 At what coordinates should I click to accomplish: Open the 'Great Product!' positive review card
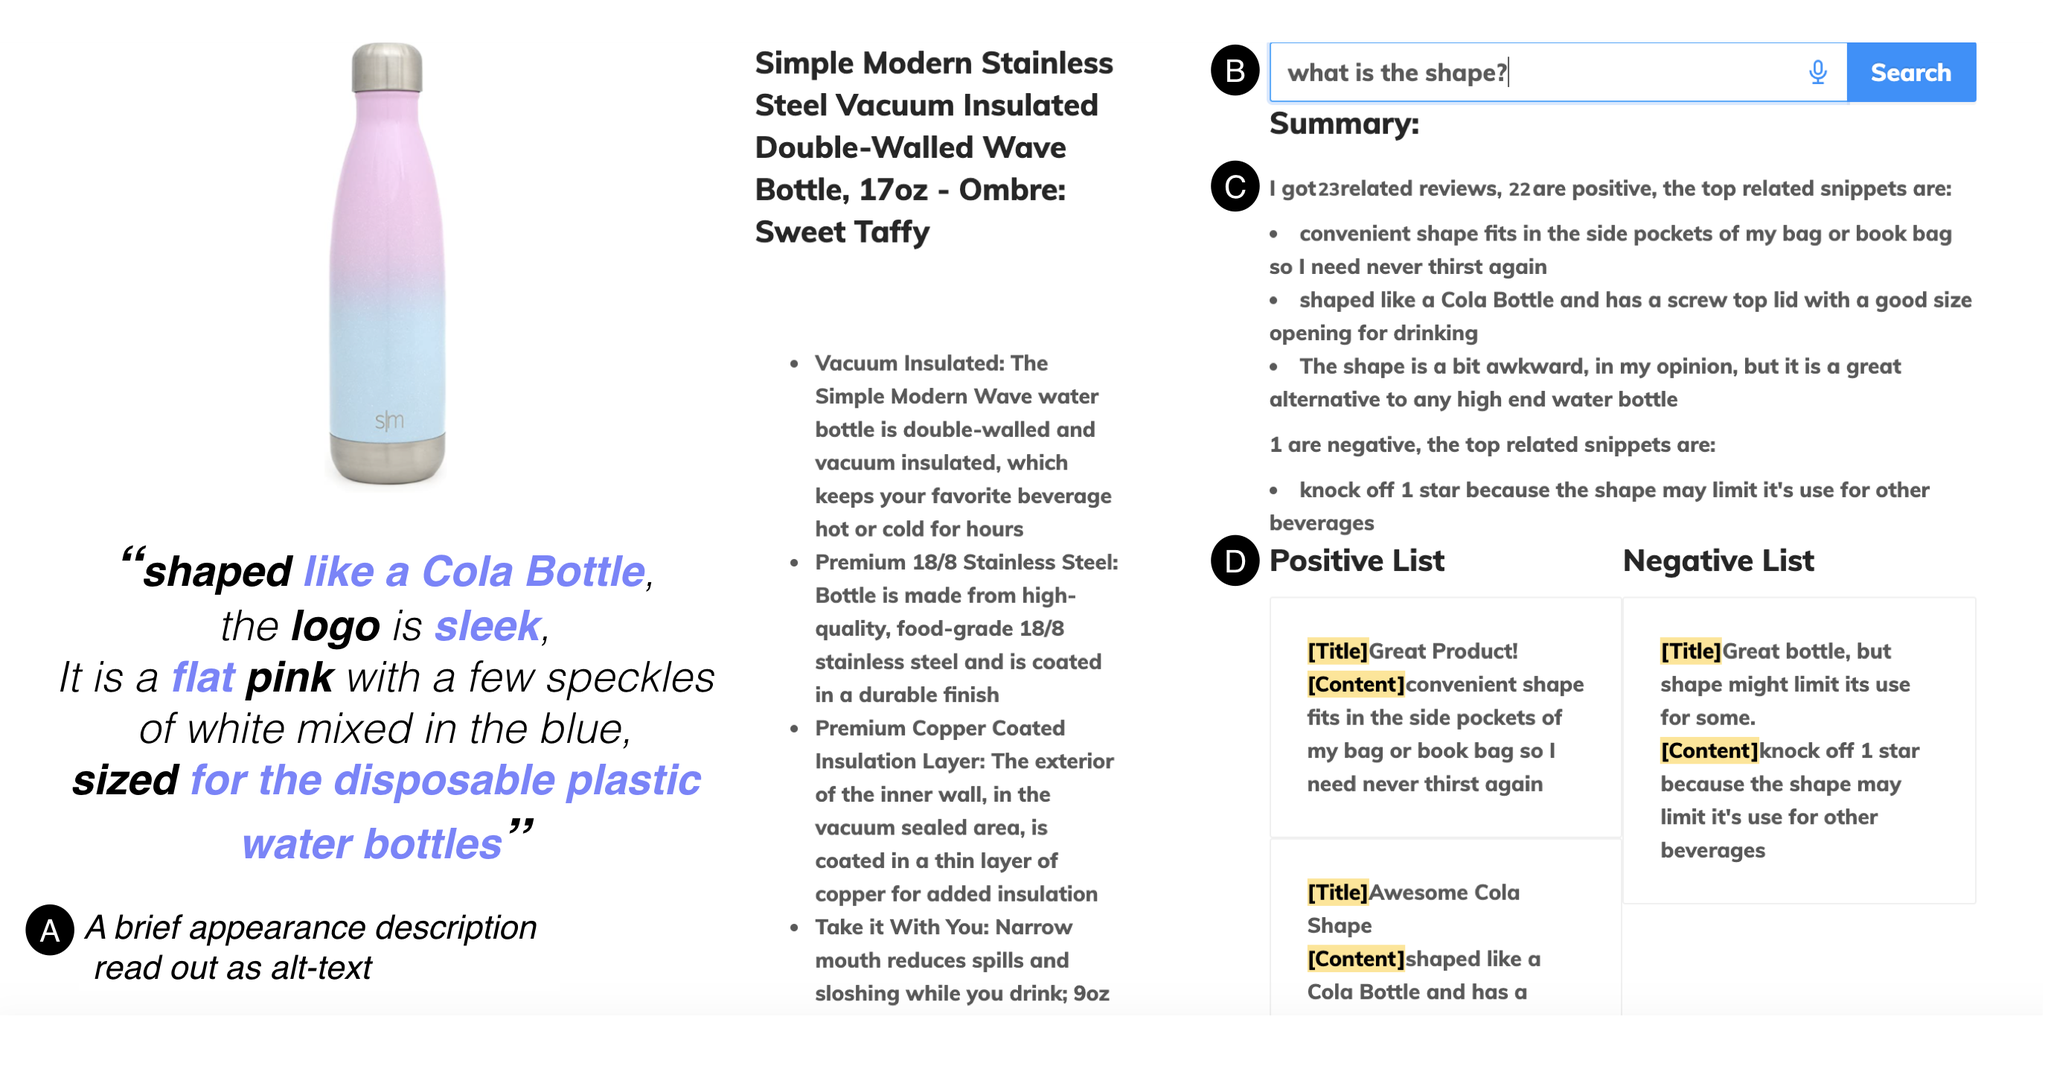[x=1445, y=717]
